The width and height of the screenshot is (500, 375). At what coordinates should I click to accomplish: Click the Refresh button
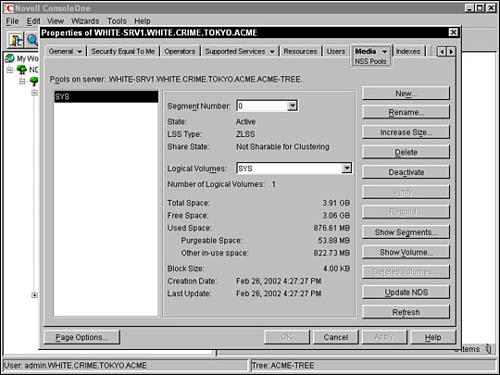click(x=406, y=312)
